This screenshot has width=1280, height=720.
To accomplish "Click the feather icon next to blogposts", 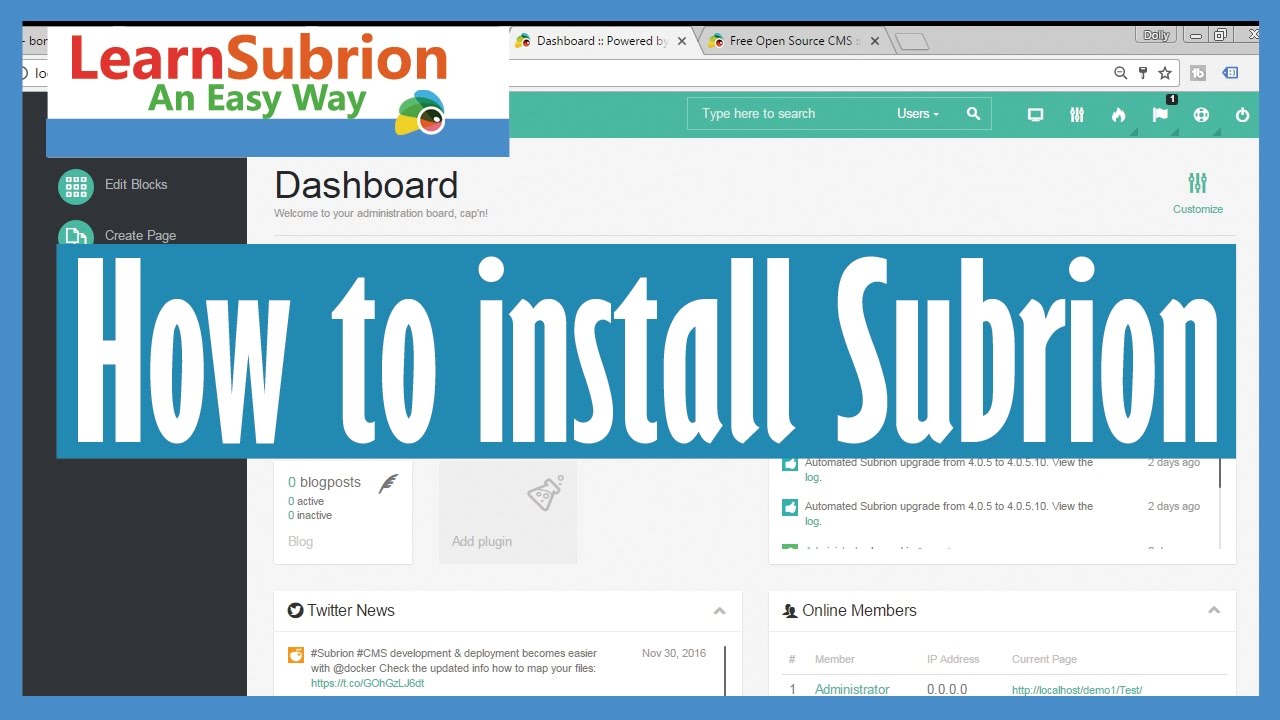I will pyautogui.click(x=388, y=484).
